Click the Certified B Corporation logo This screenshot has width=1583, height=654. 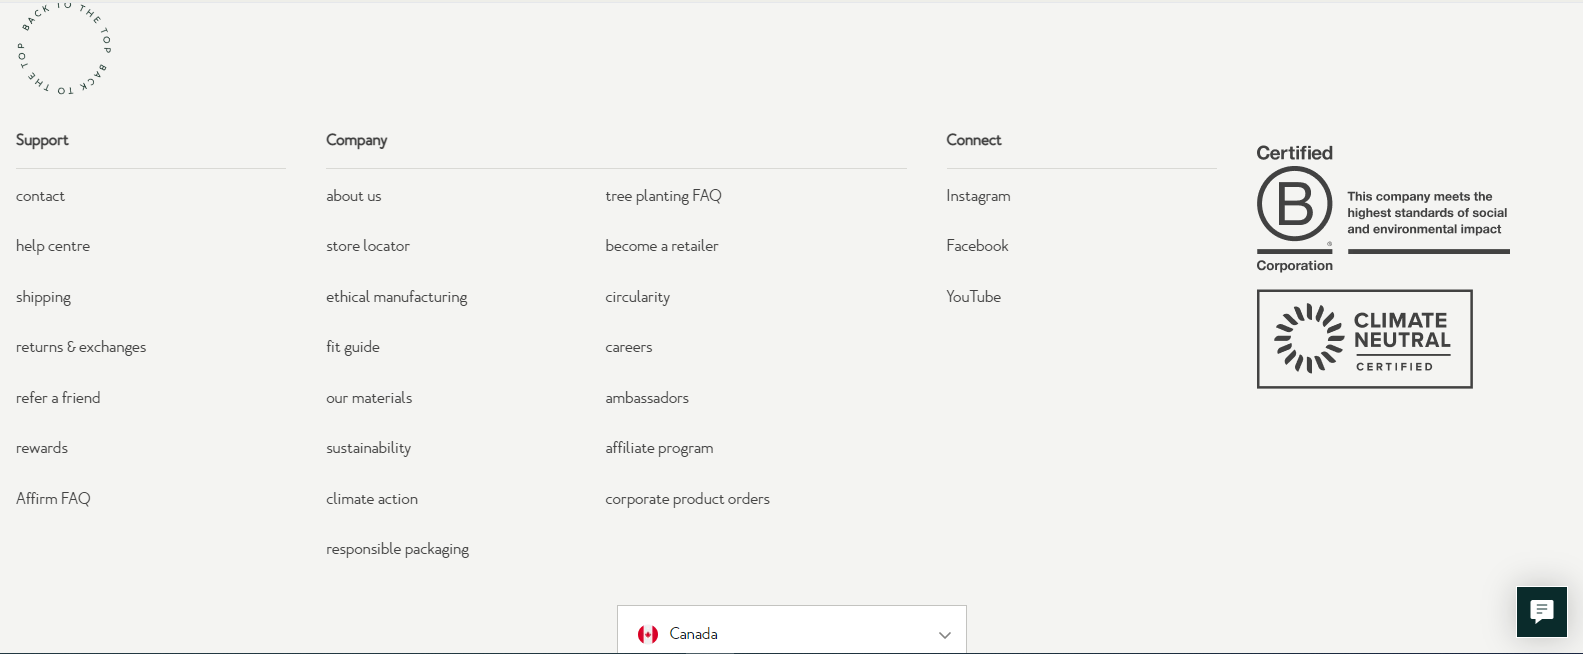click(x=1295, y=208)
